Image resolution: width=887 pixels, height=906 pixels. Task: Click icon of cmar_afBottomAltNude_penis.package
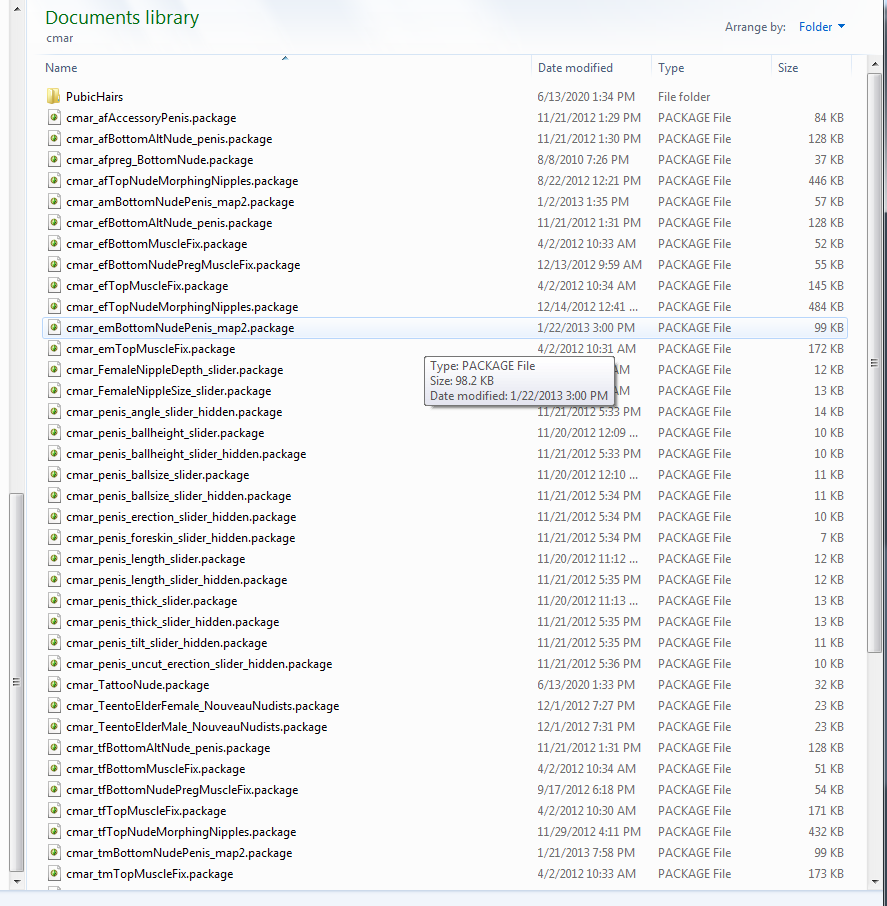(x=54, y=139)
